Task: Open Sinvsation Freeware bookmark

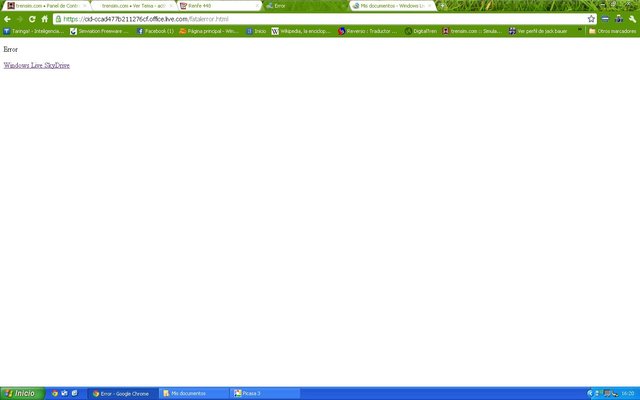Action: tap(99, 31)
